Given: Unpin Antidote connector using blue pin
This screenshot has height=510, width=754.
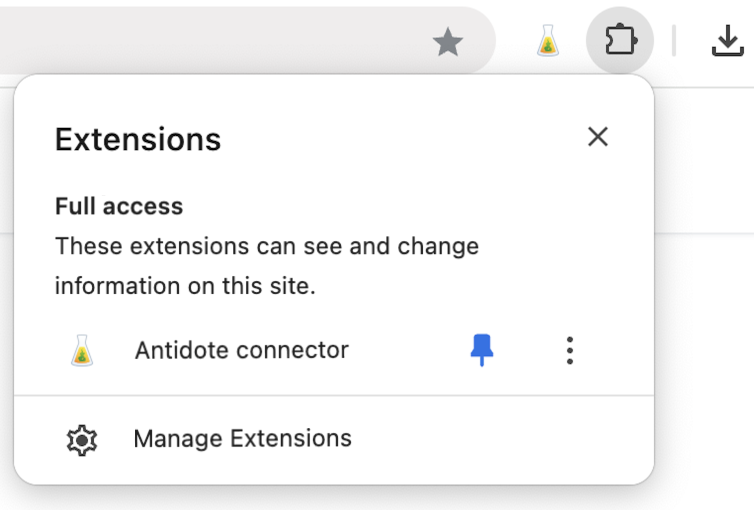Looking at the screenshot, I should click(482, 350).
